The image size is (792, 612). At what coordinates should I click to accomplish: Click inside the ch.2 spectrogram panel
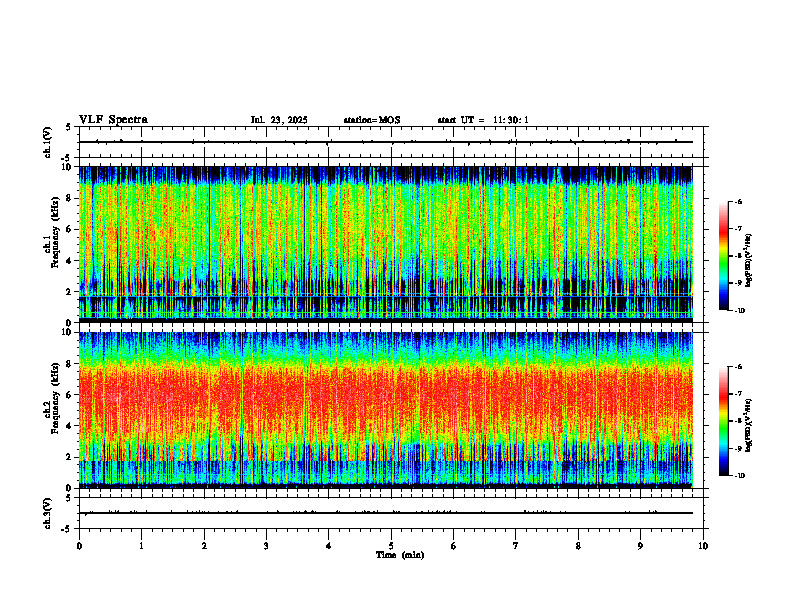(x=385, y=409)
